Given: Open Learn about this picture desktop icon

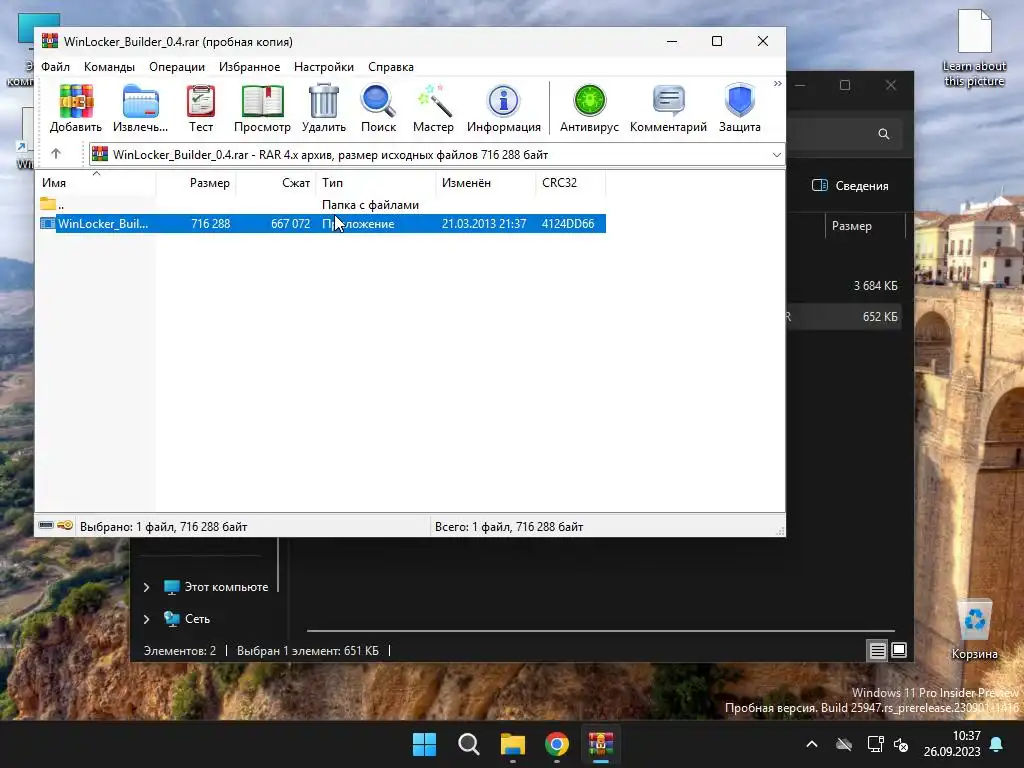Looking at the screenshot, I should (974, 48).
